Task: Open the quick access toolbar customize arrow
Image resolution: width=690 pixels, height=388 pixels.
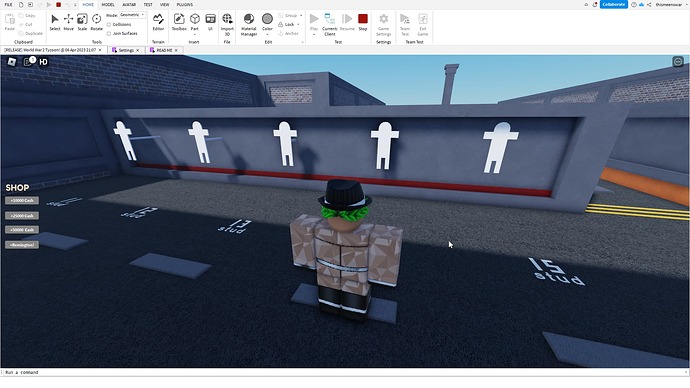Action: (x=75, y=5)
